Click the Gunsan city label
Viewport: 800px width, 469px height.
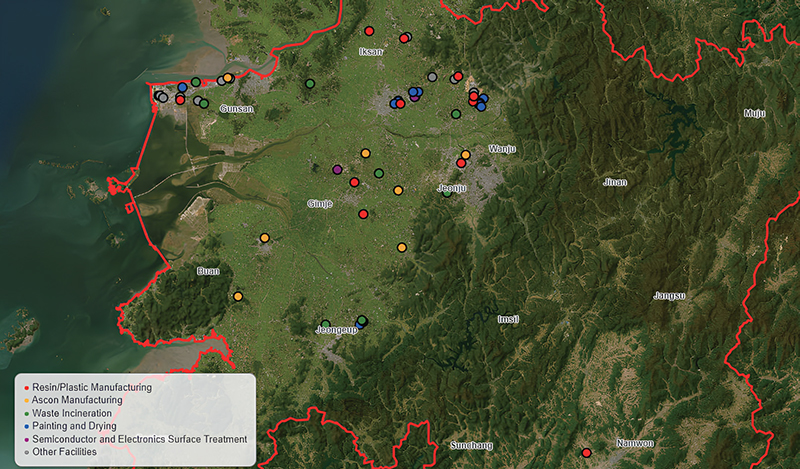click(x=236, y=109)
